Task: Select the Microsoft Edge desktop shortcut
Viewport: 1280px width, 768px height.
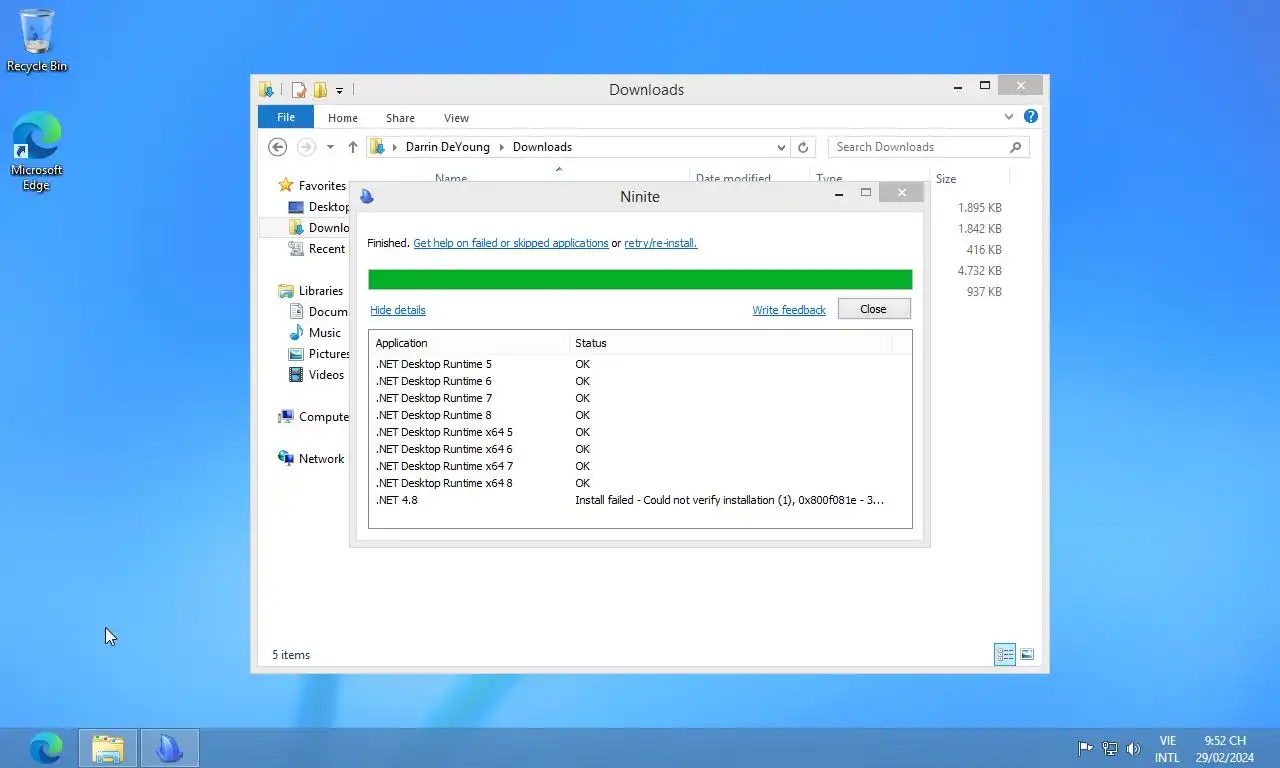Action: [37, 152]
